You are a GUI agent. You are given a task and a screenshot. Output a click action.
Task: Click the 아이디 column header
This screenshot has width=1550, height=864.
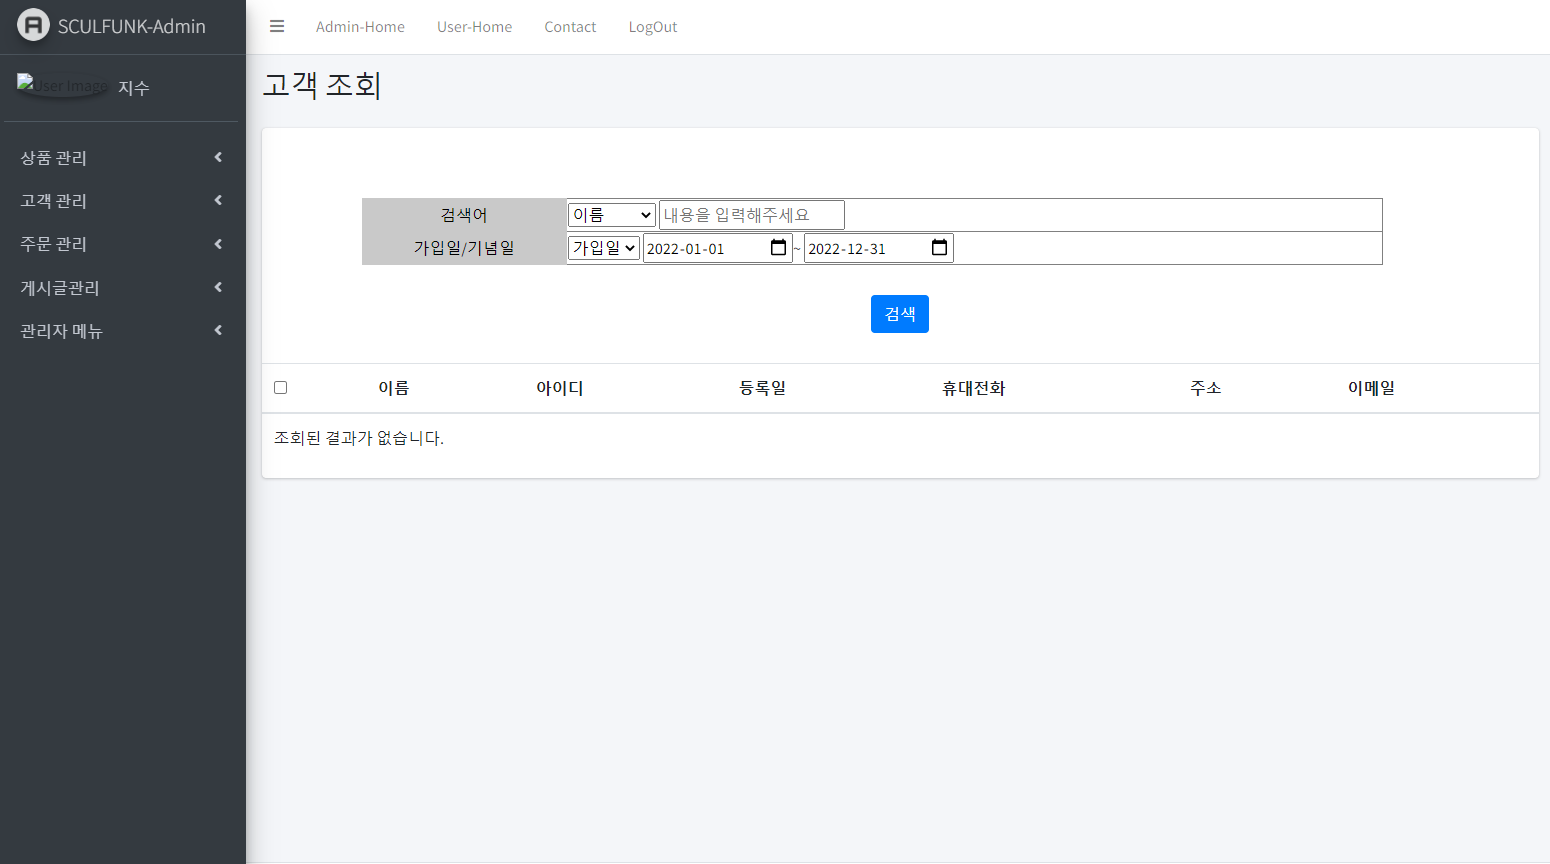tap(560, 388)
